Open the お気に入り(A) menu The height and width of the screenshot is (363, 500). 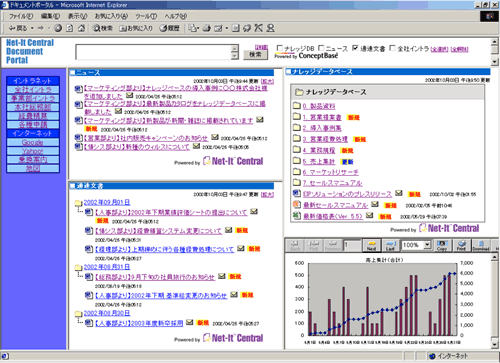pos(111,16)
